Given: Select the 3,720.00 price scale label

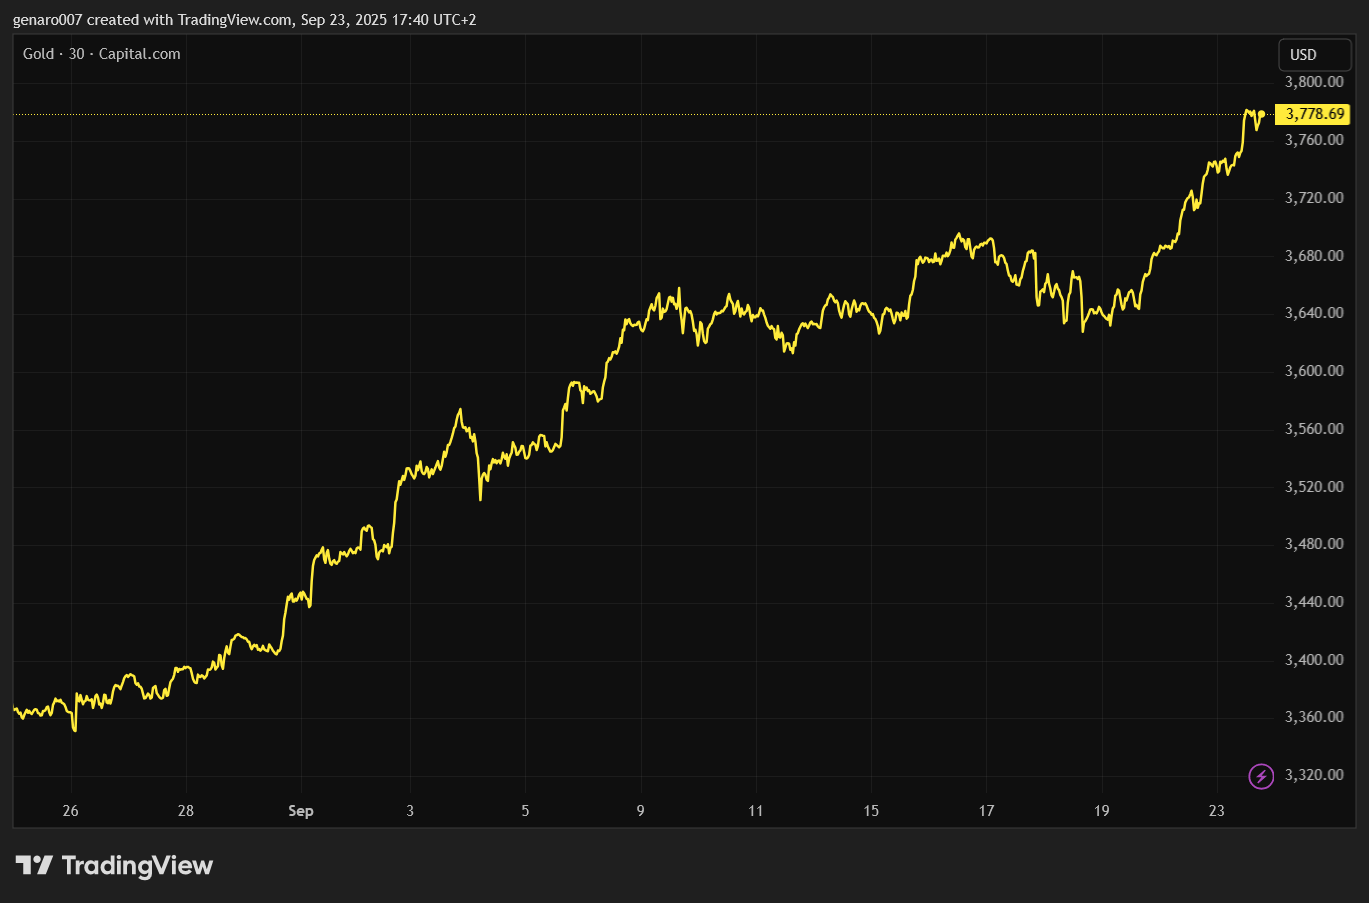Looking at the screenshot, I should click(x=1314, y=198).
